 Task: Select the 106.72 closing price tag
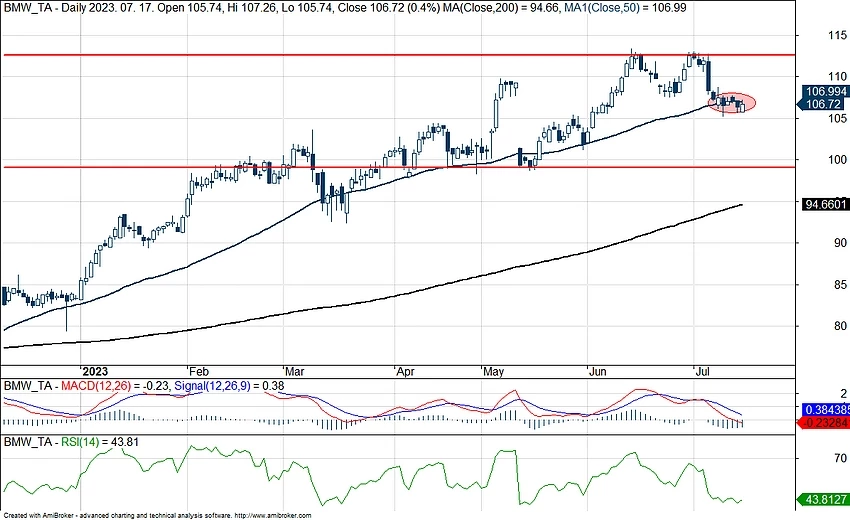(x=821, y=104)
